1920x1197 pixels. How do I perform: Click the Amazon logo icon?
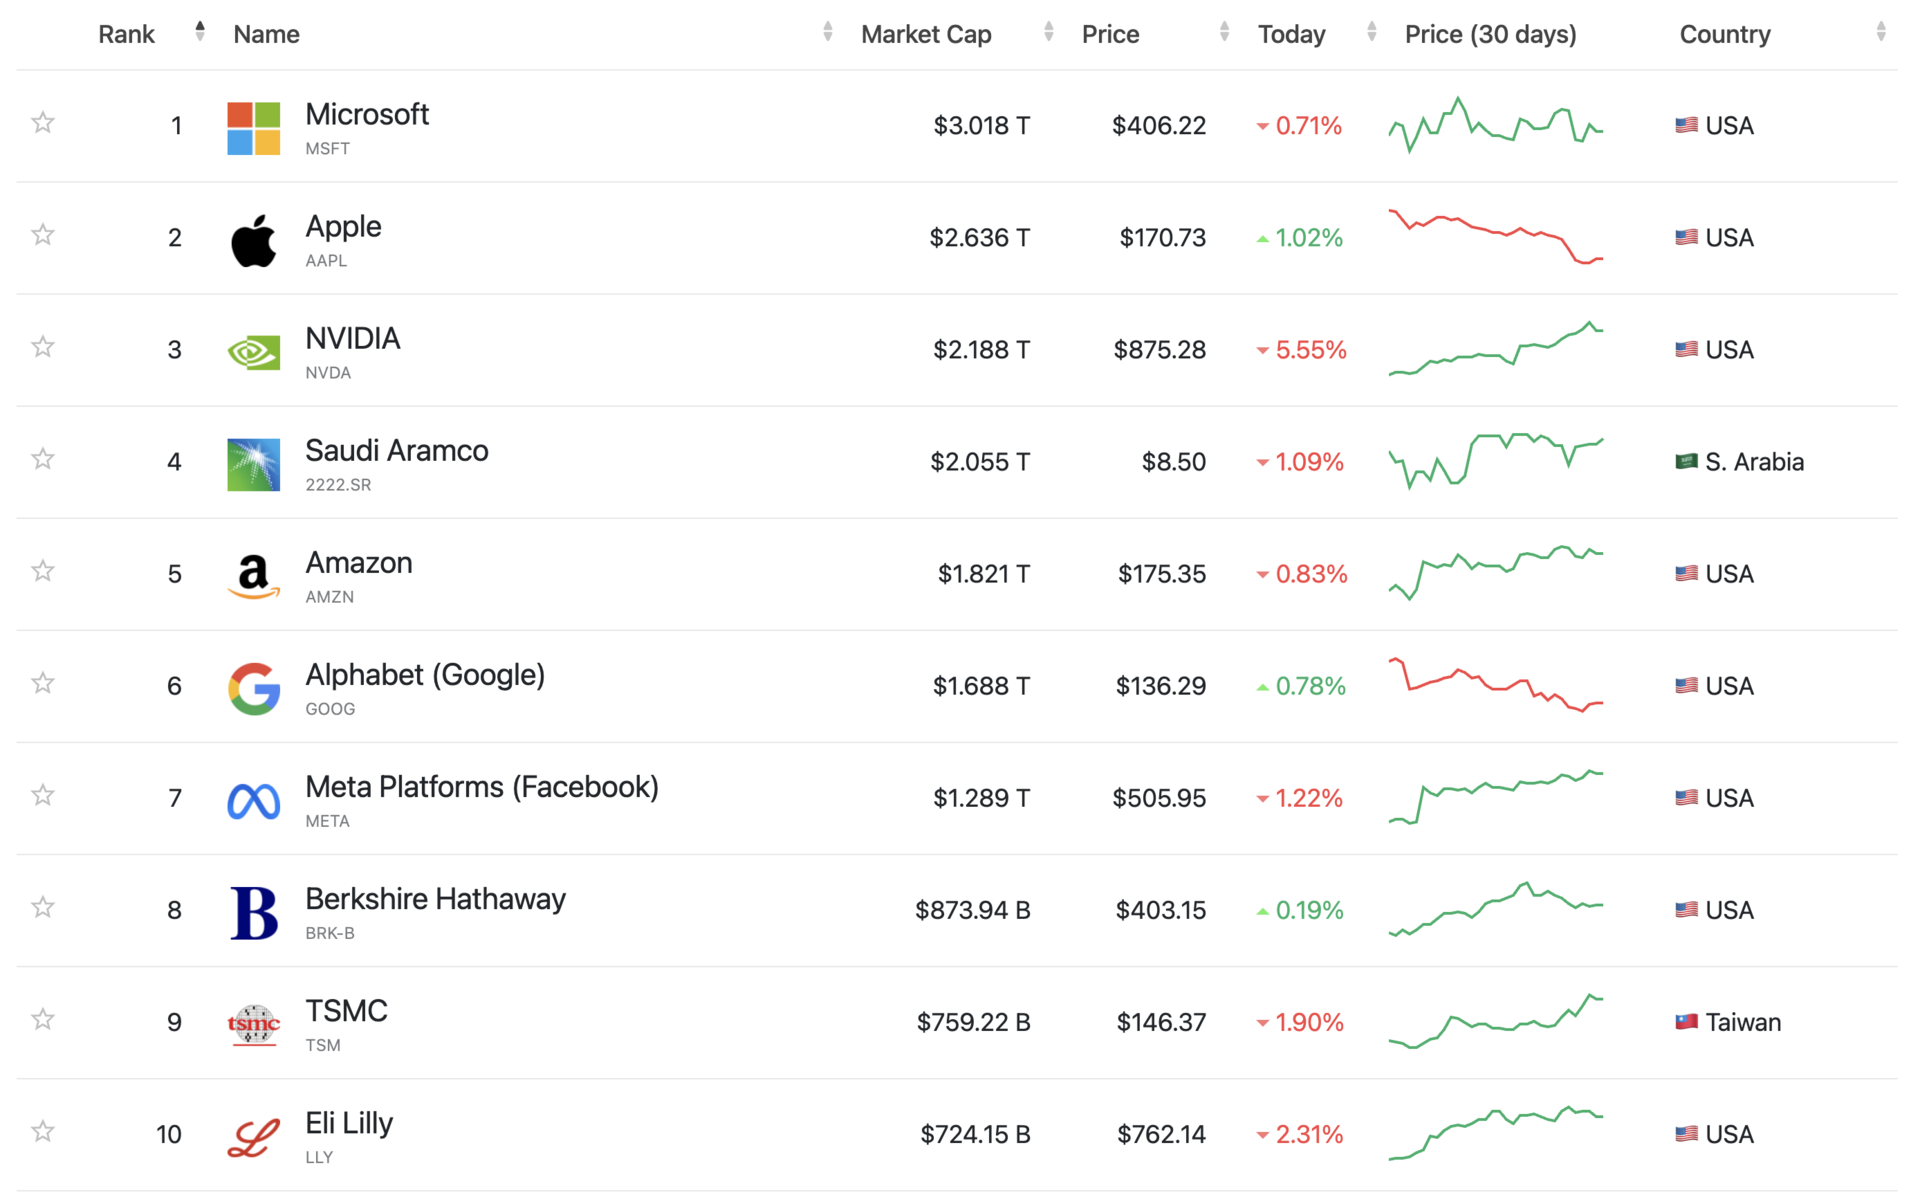point(253,576)
